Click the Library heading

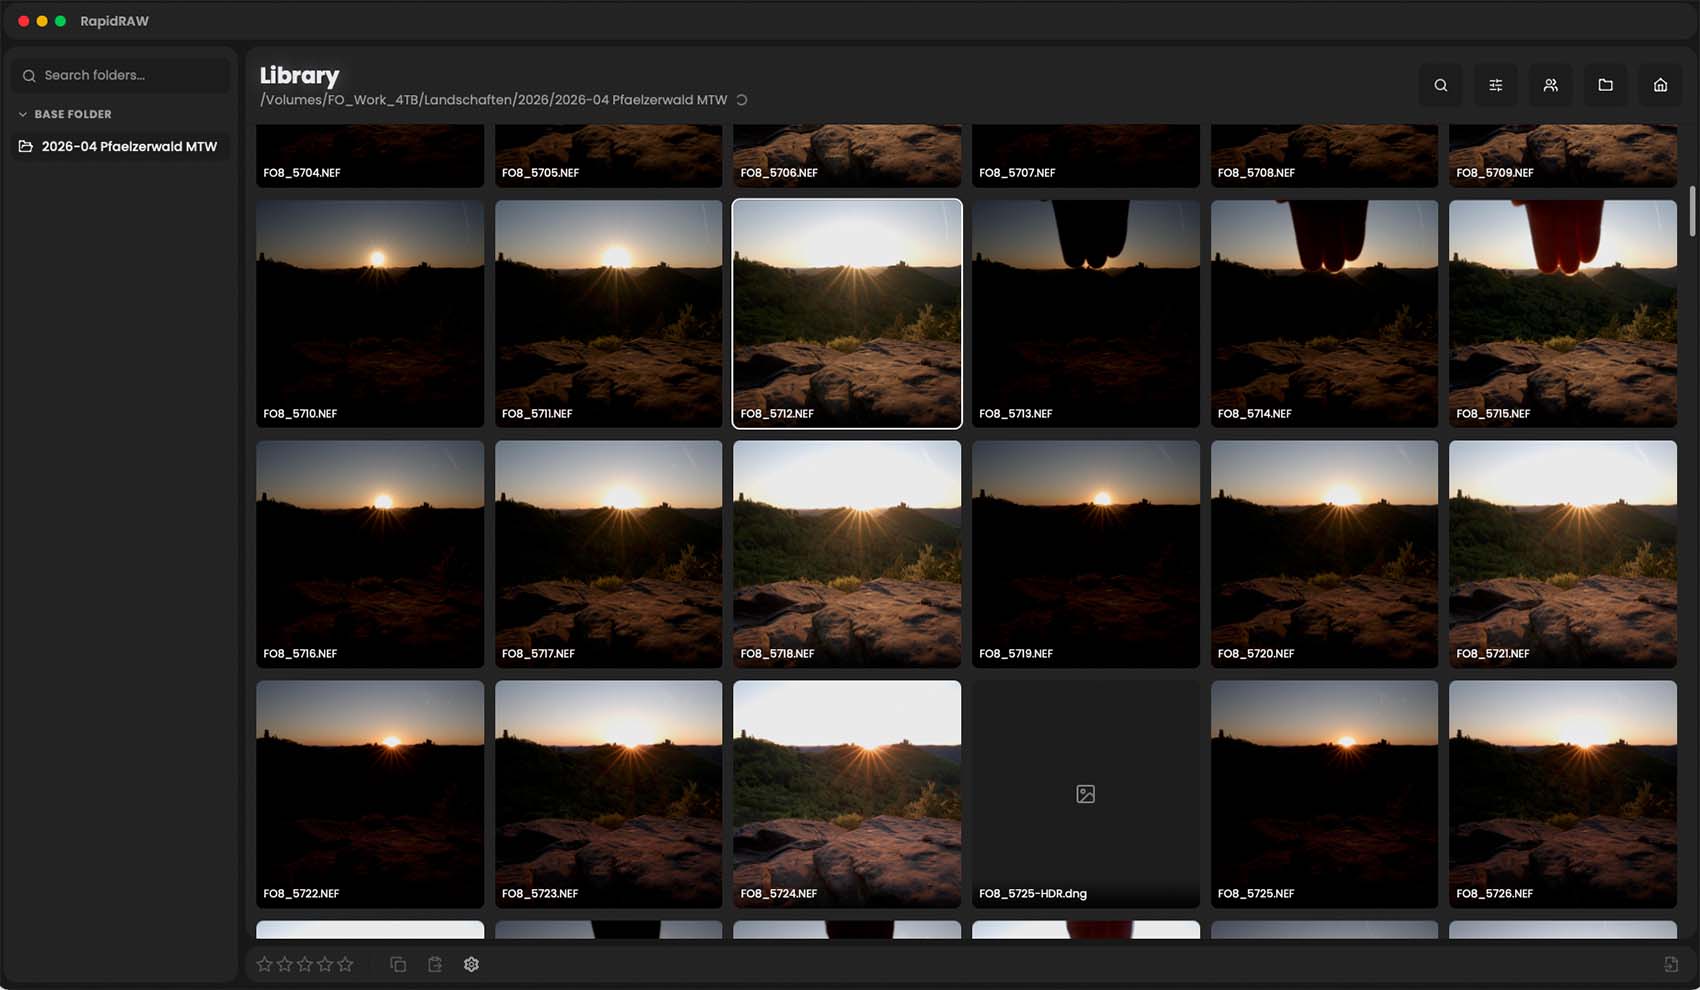point(299,76)
